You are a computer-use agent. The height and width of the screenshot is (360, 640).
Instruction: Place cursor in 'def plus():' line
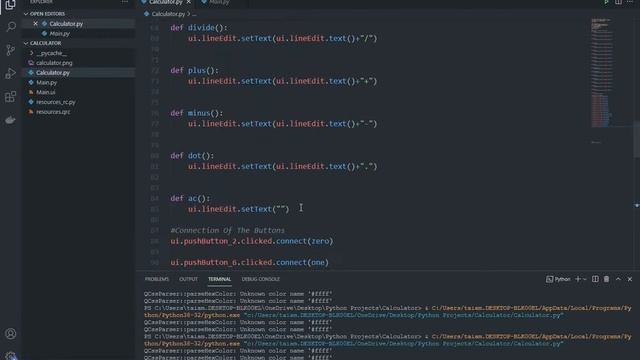(x=194, y=70)
